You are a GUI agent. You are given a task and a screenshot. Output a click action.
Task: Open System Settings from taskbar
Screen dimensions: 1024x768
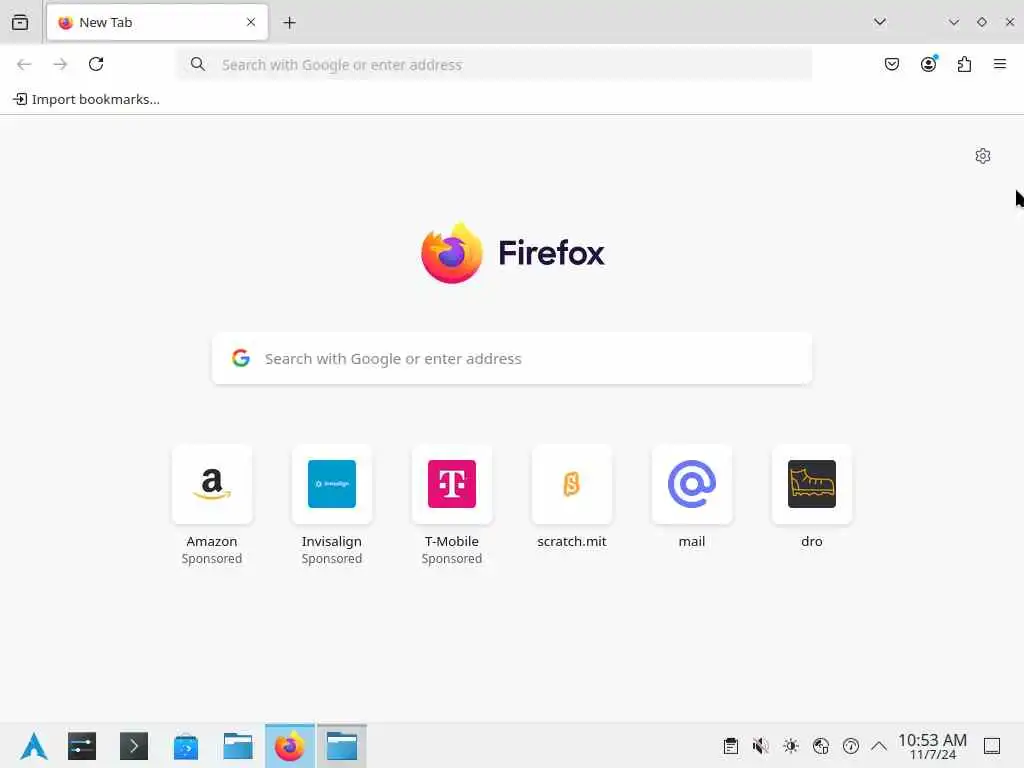(x=82, y=746)
